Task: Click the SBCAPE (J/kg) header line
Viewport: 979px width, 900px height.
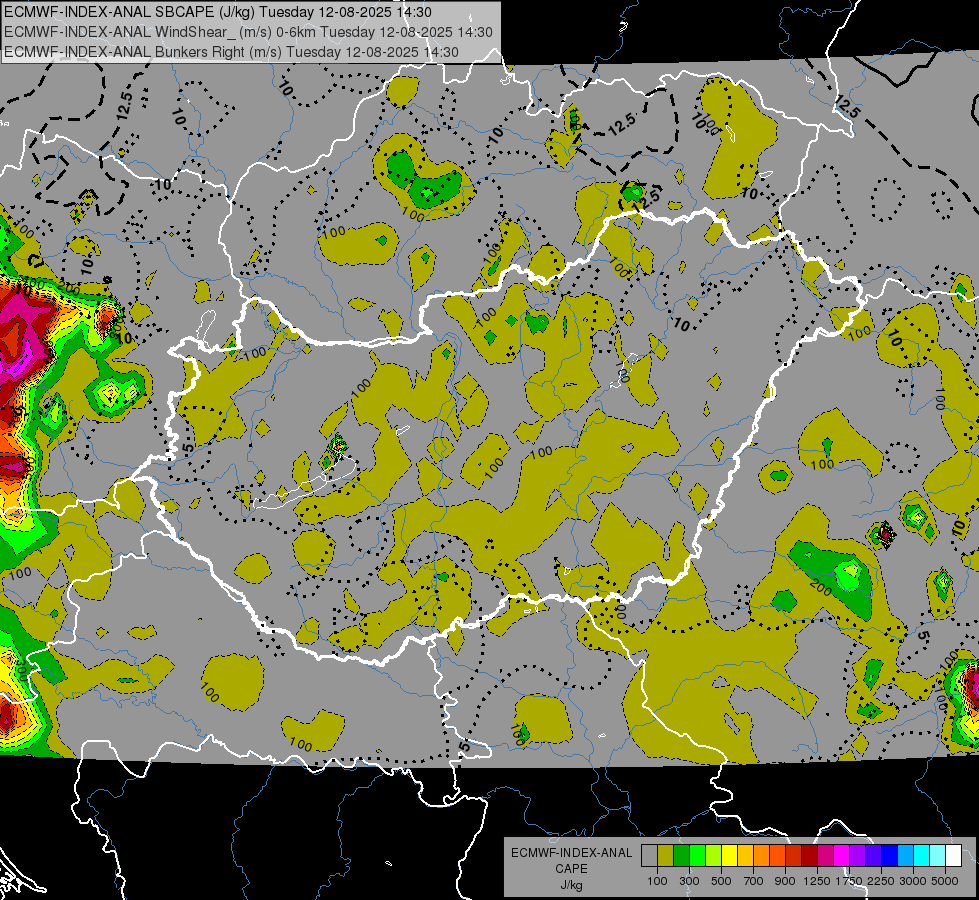Action: (218, 12)
